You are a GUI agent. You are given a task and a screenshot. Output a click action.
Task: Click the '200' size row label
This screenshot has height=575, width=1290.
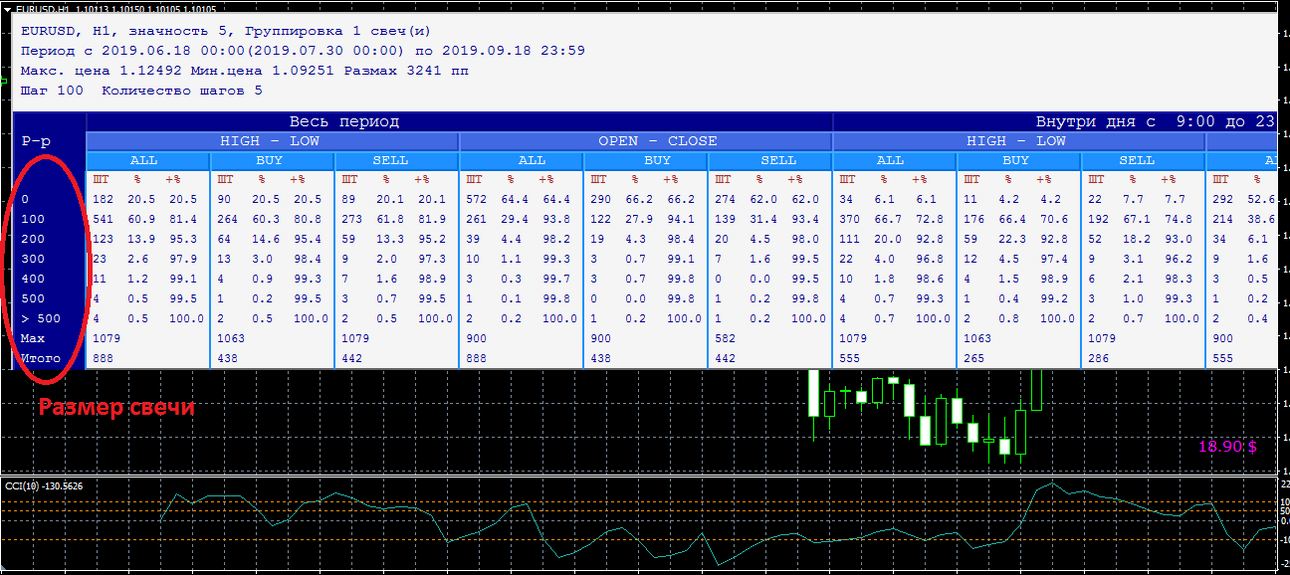click(33, 239)
